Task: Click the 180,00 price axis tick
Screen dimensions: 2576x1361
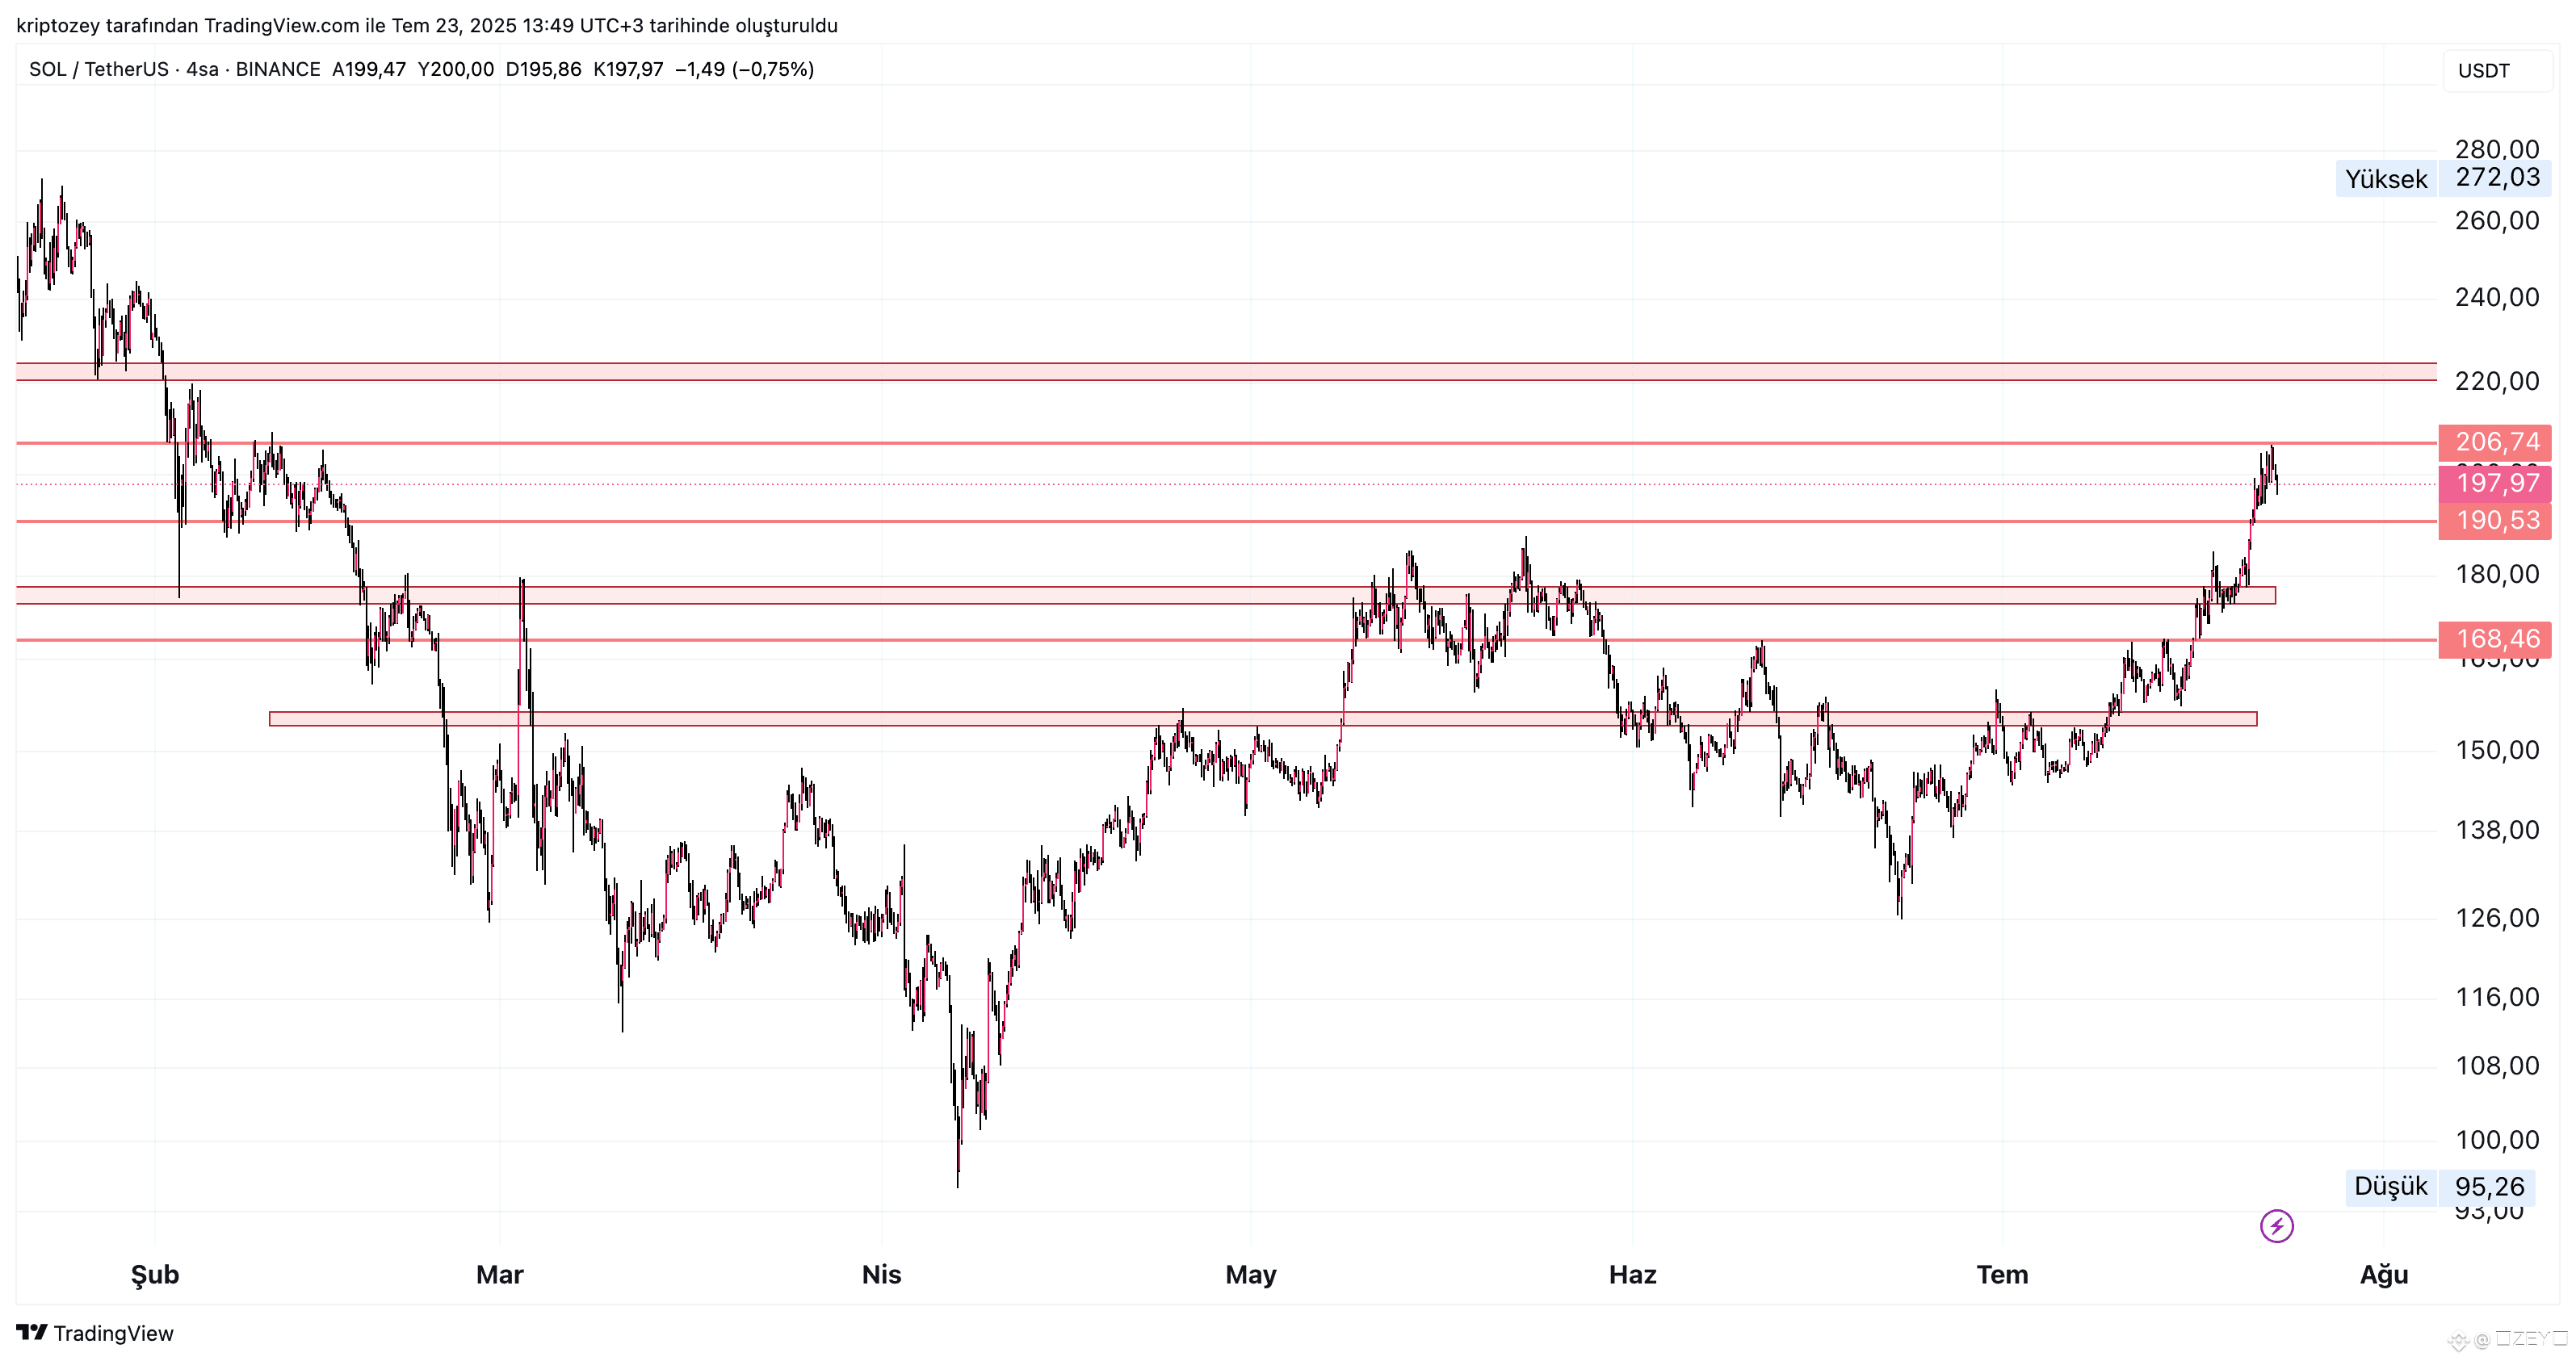Action: 2497,575
